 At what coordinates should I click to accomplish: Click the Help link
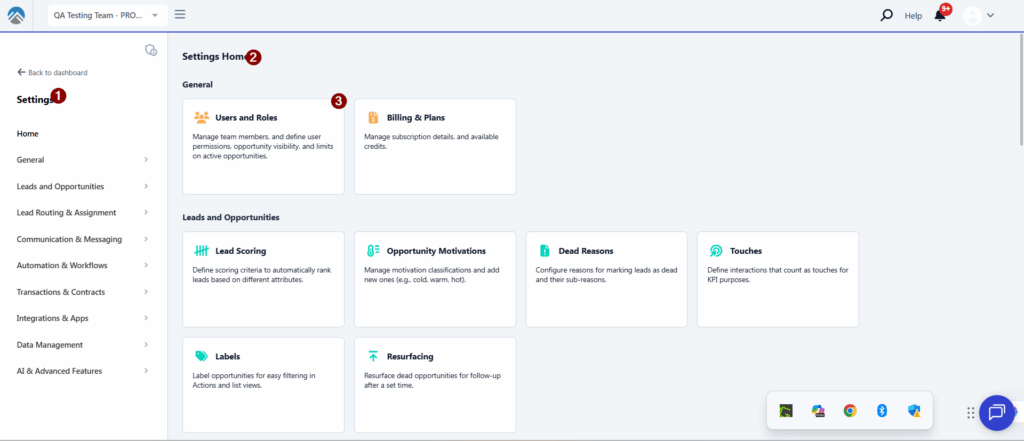click(x=913, y=16)
